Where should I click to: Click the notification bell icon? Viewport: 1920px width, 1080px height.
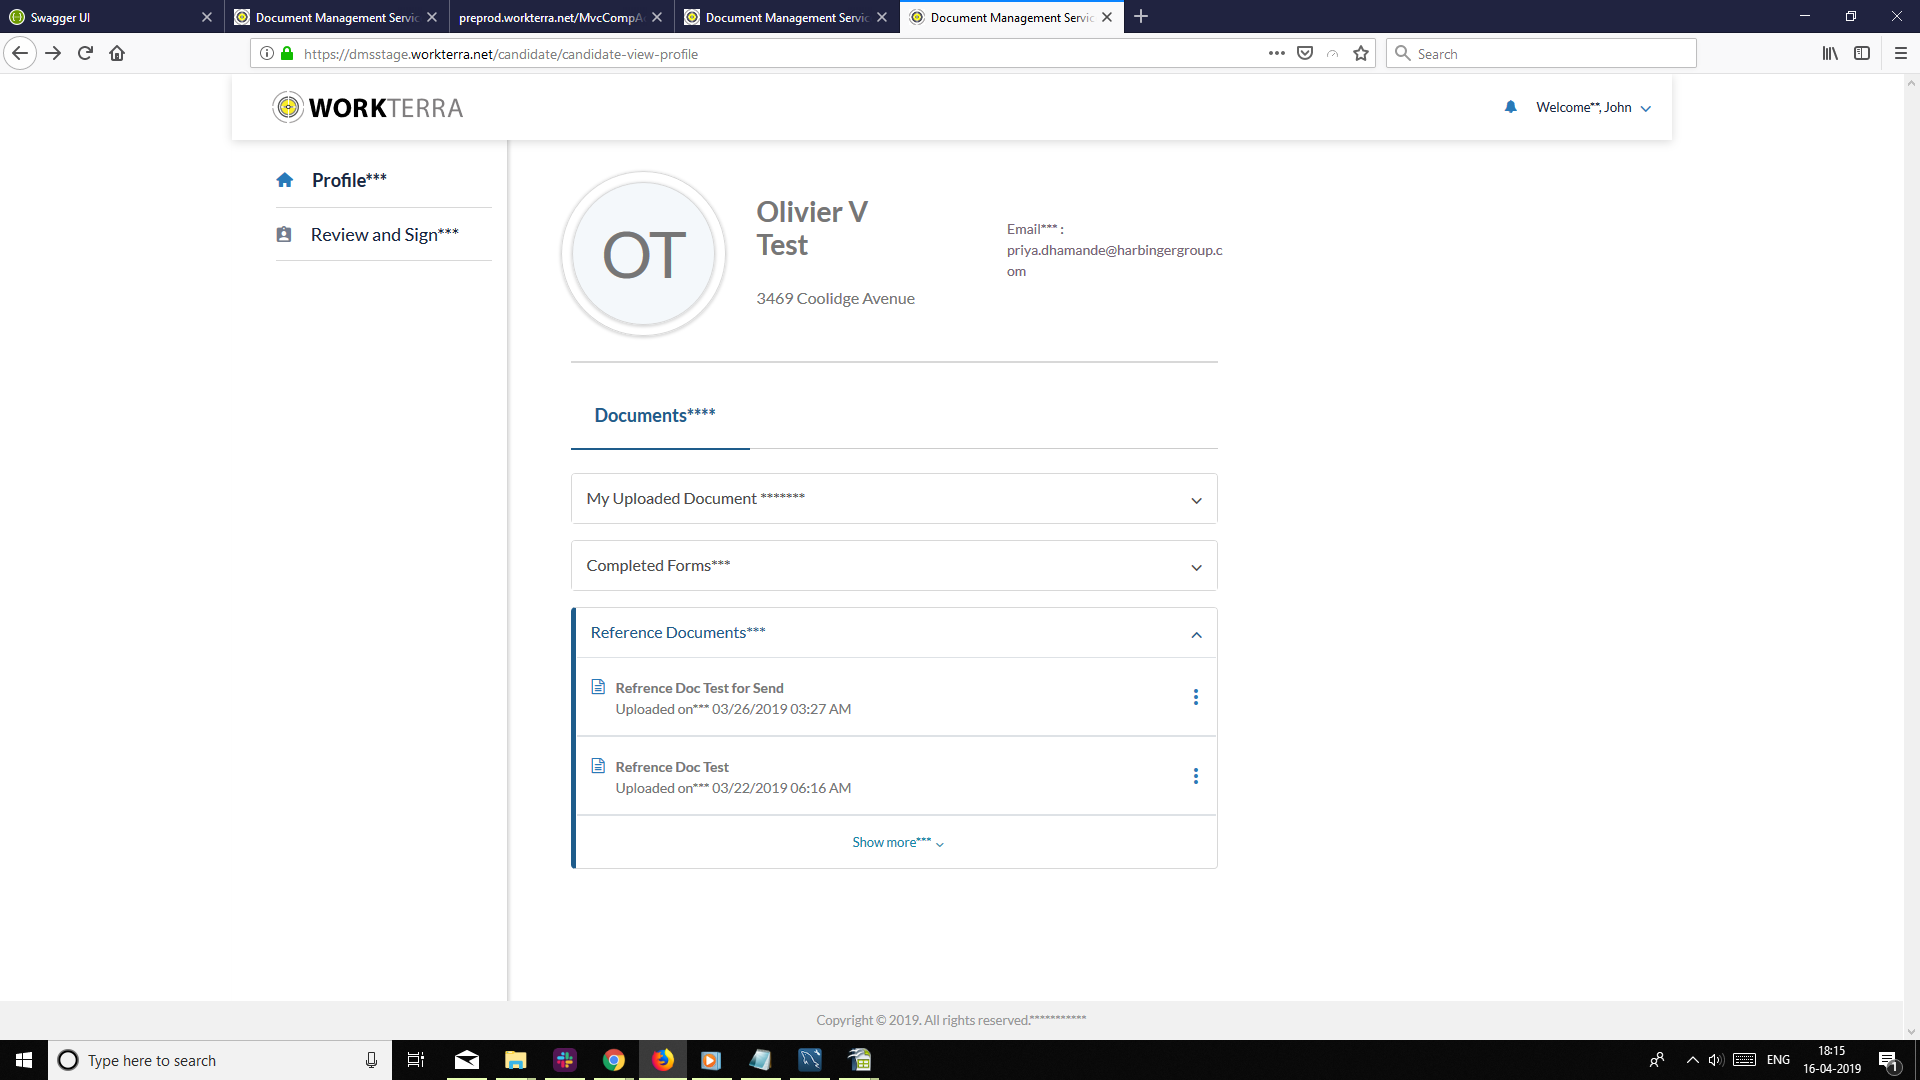coord(1510,107)
